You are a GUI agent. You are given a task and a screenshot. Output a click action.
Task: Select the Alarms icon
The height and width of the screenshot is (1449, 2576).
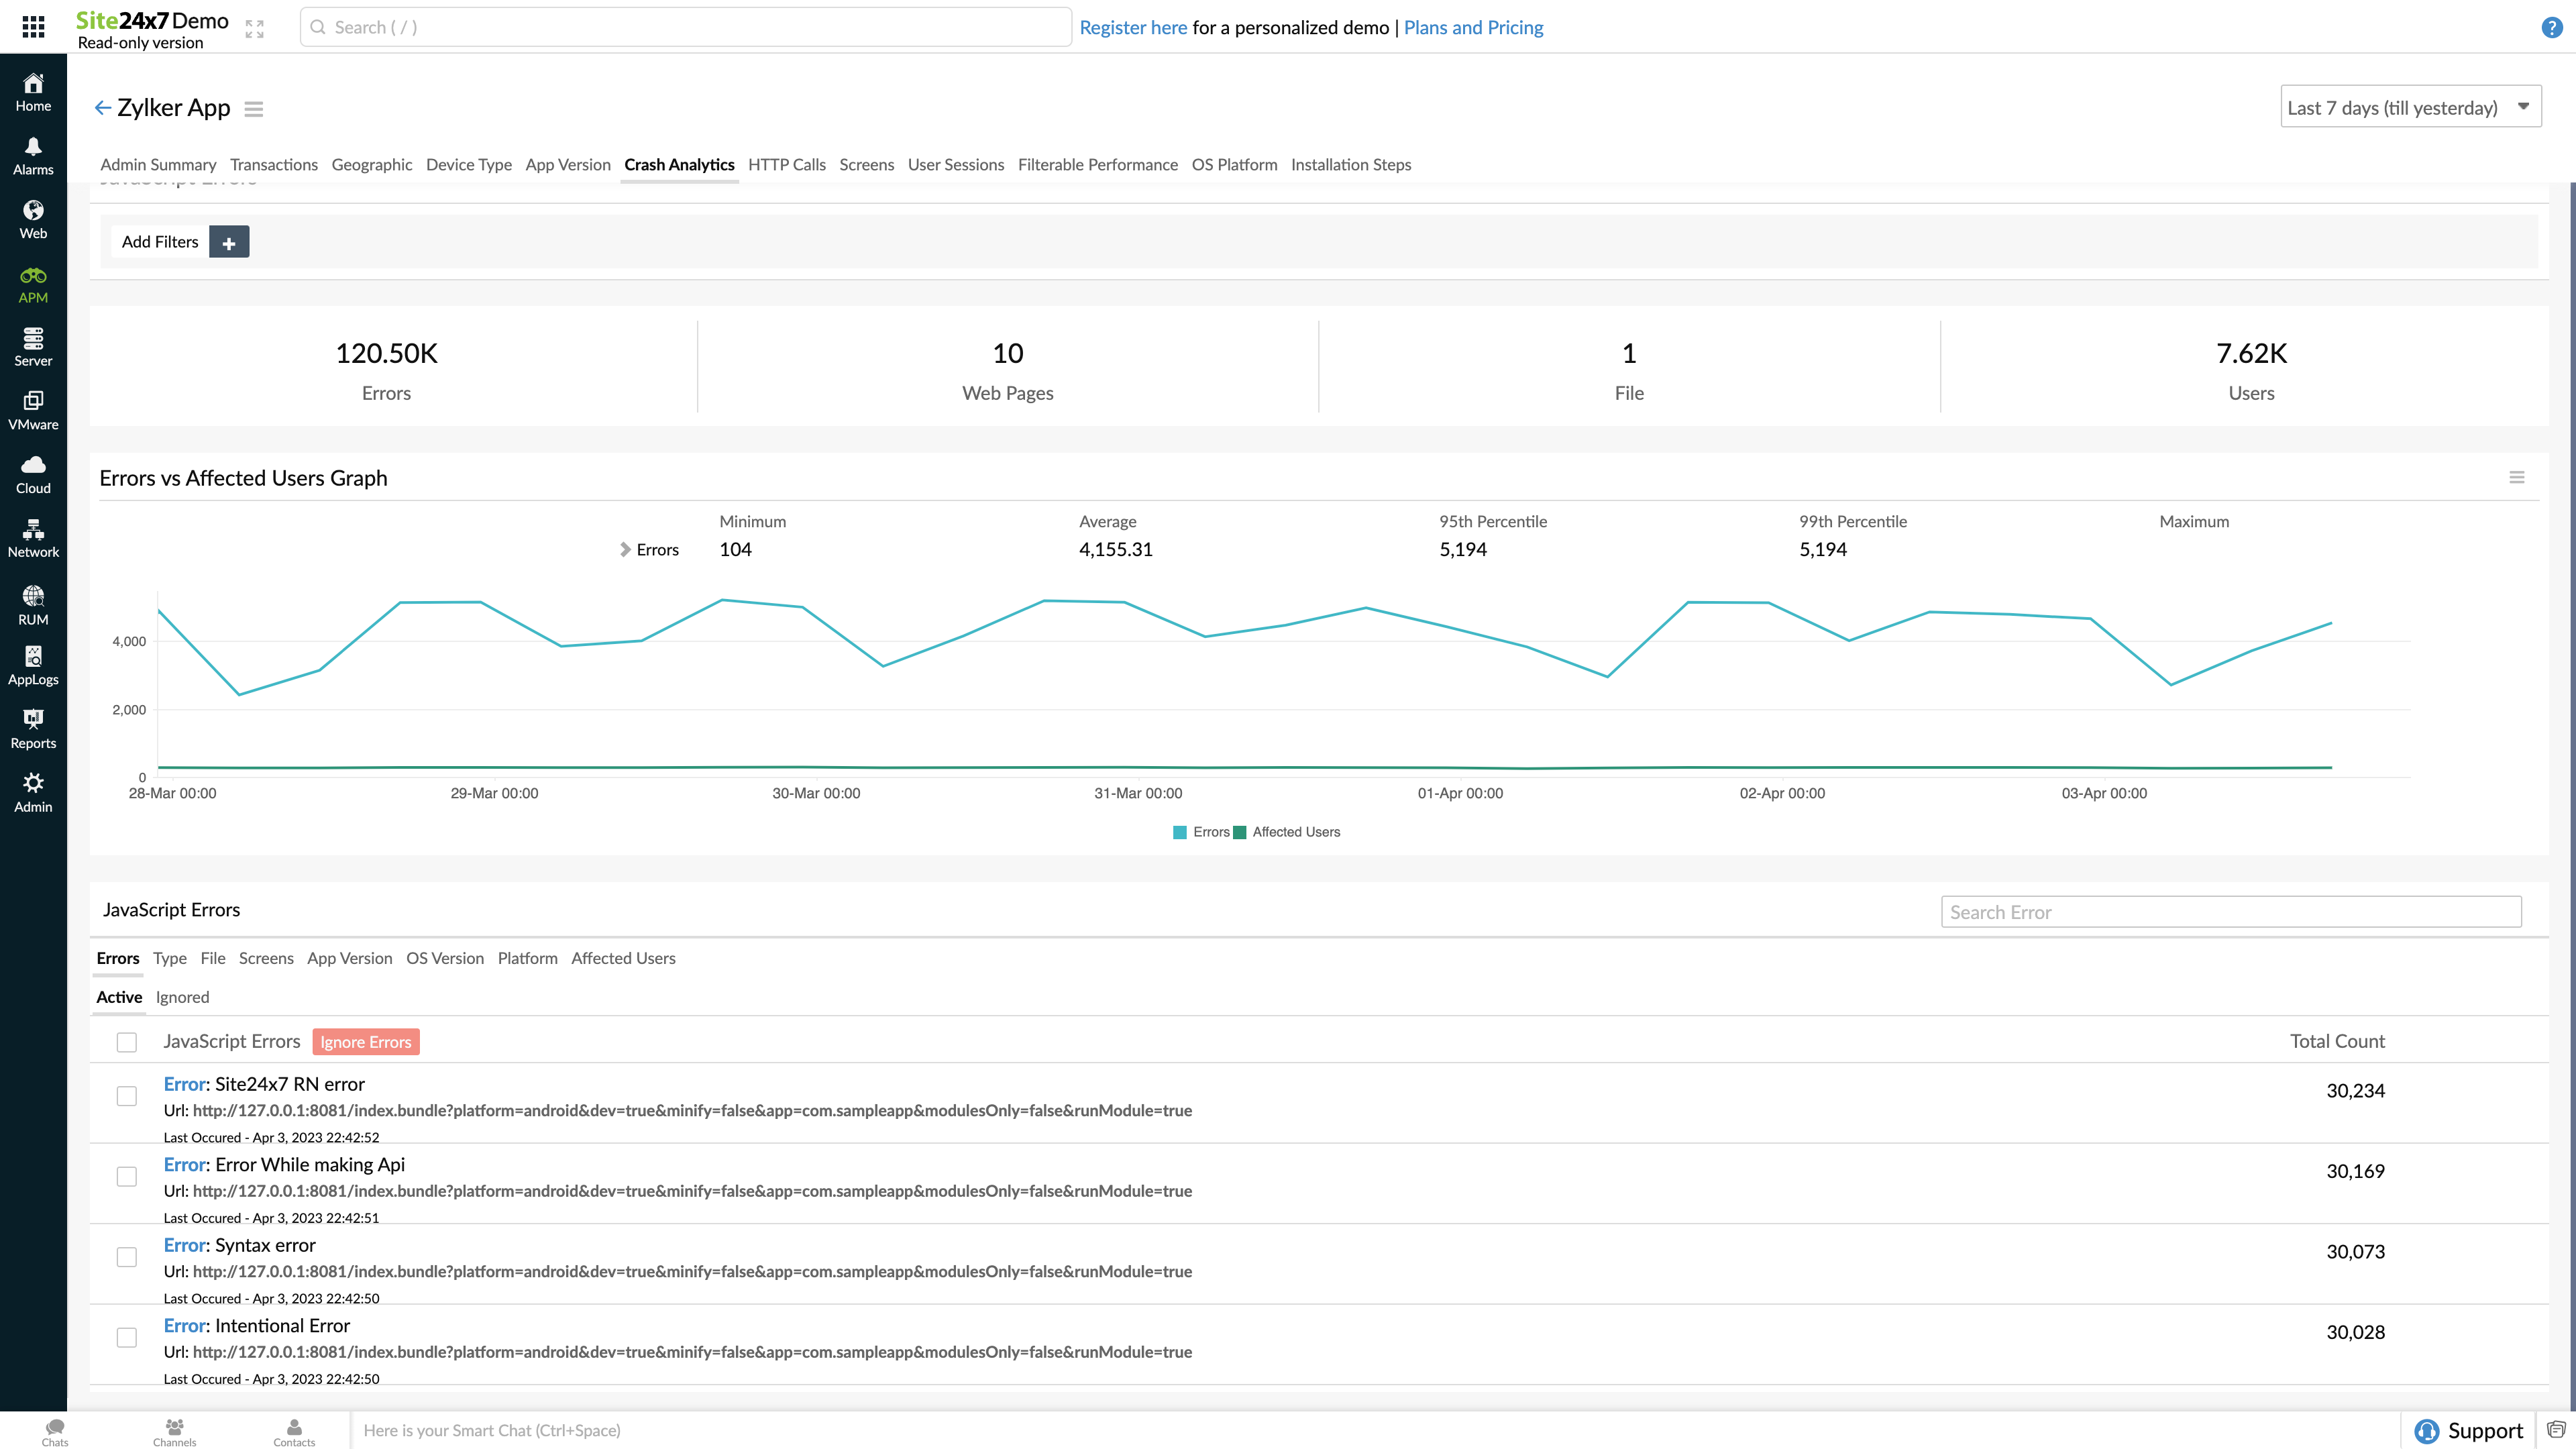33,155
